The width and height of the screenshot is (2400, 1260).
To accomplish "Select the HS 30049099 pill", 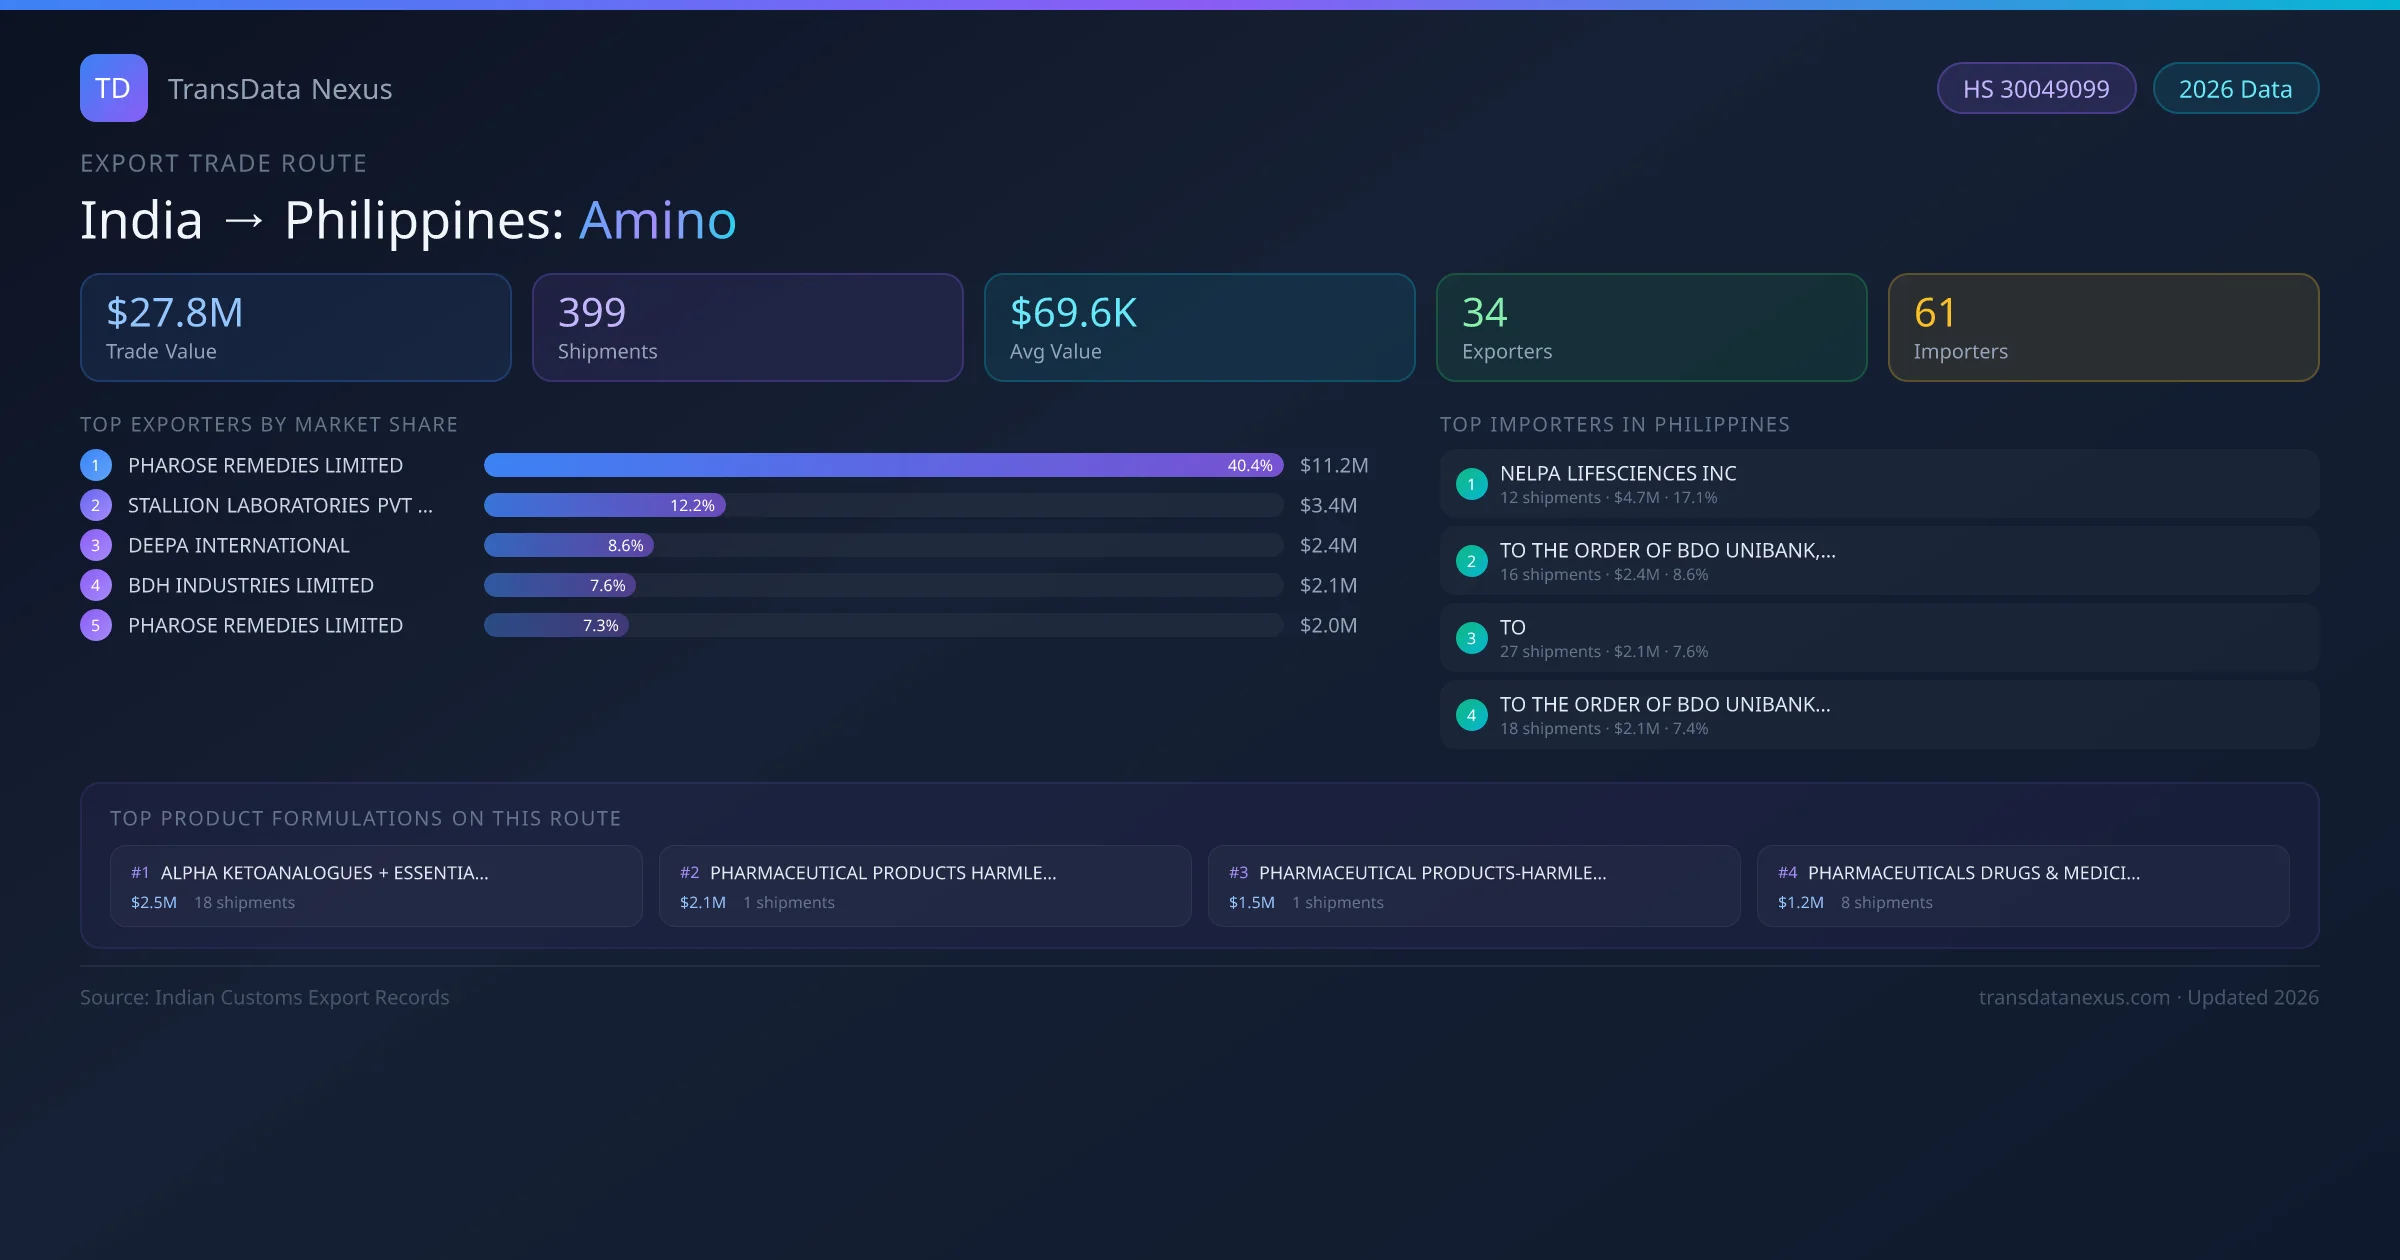I will click(2036, 89).
